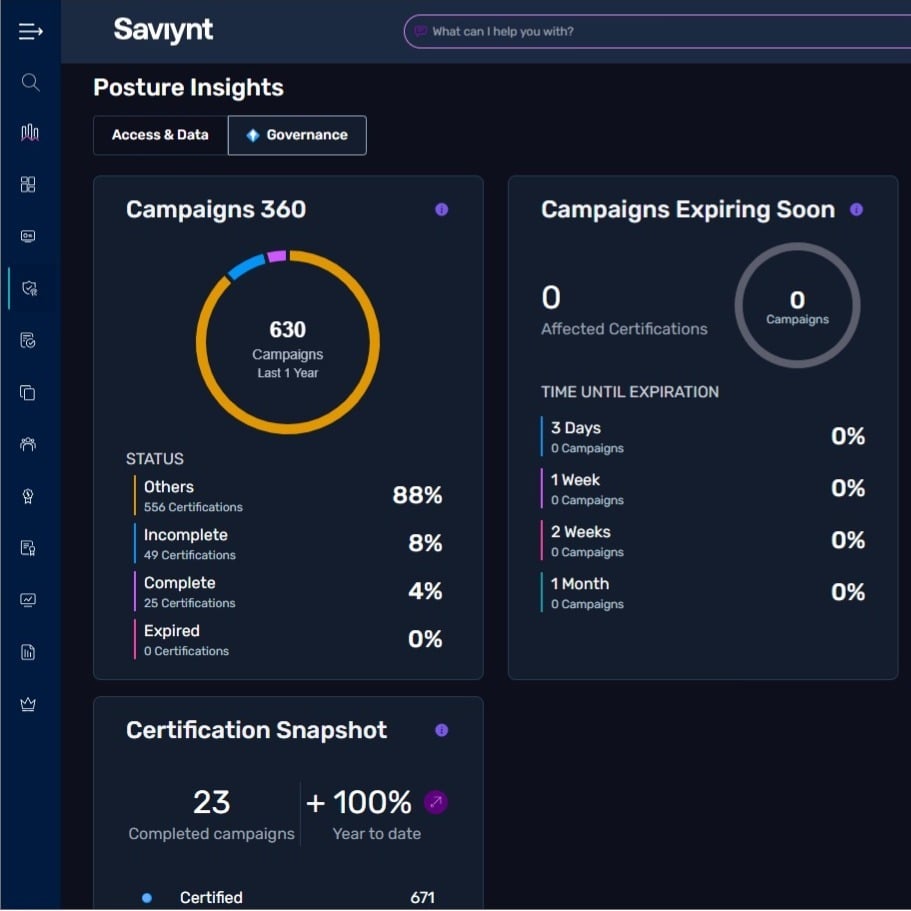Select the 1 Month expiration row
Image resolution: width=911 pixels, height=911 pixels.
click(703, 592)
